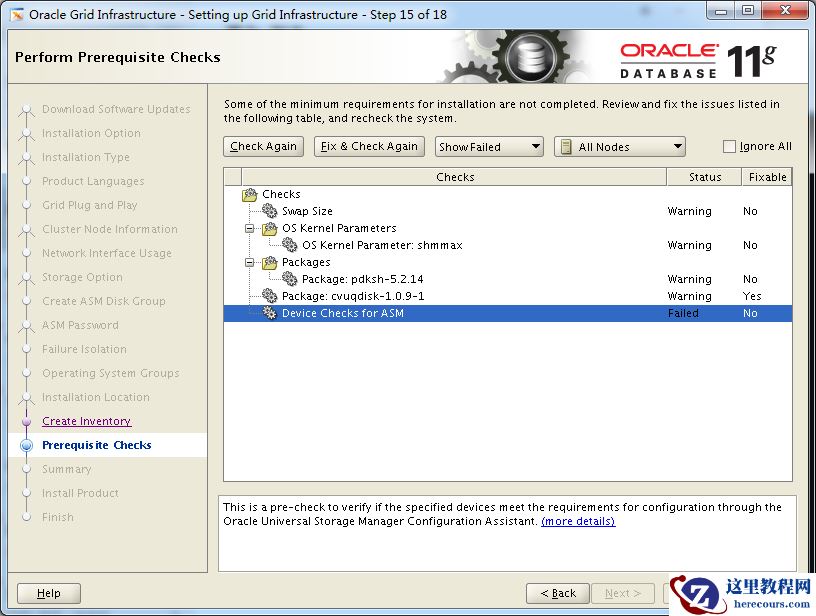
Task: Select Create ASM Disk Group step
Action: (104, 301)
